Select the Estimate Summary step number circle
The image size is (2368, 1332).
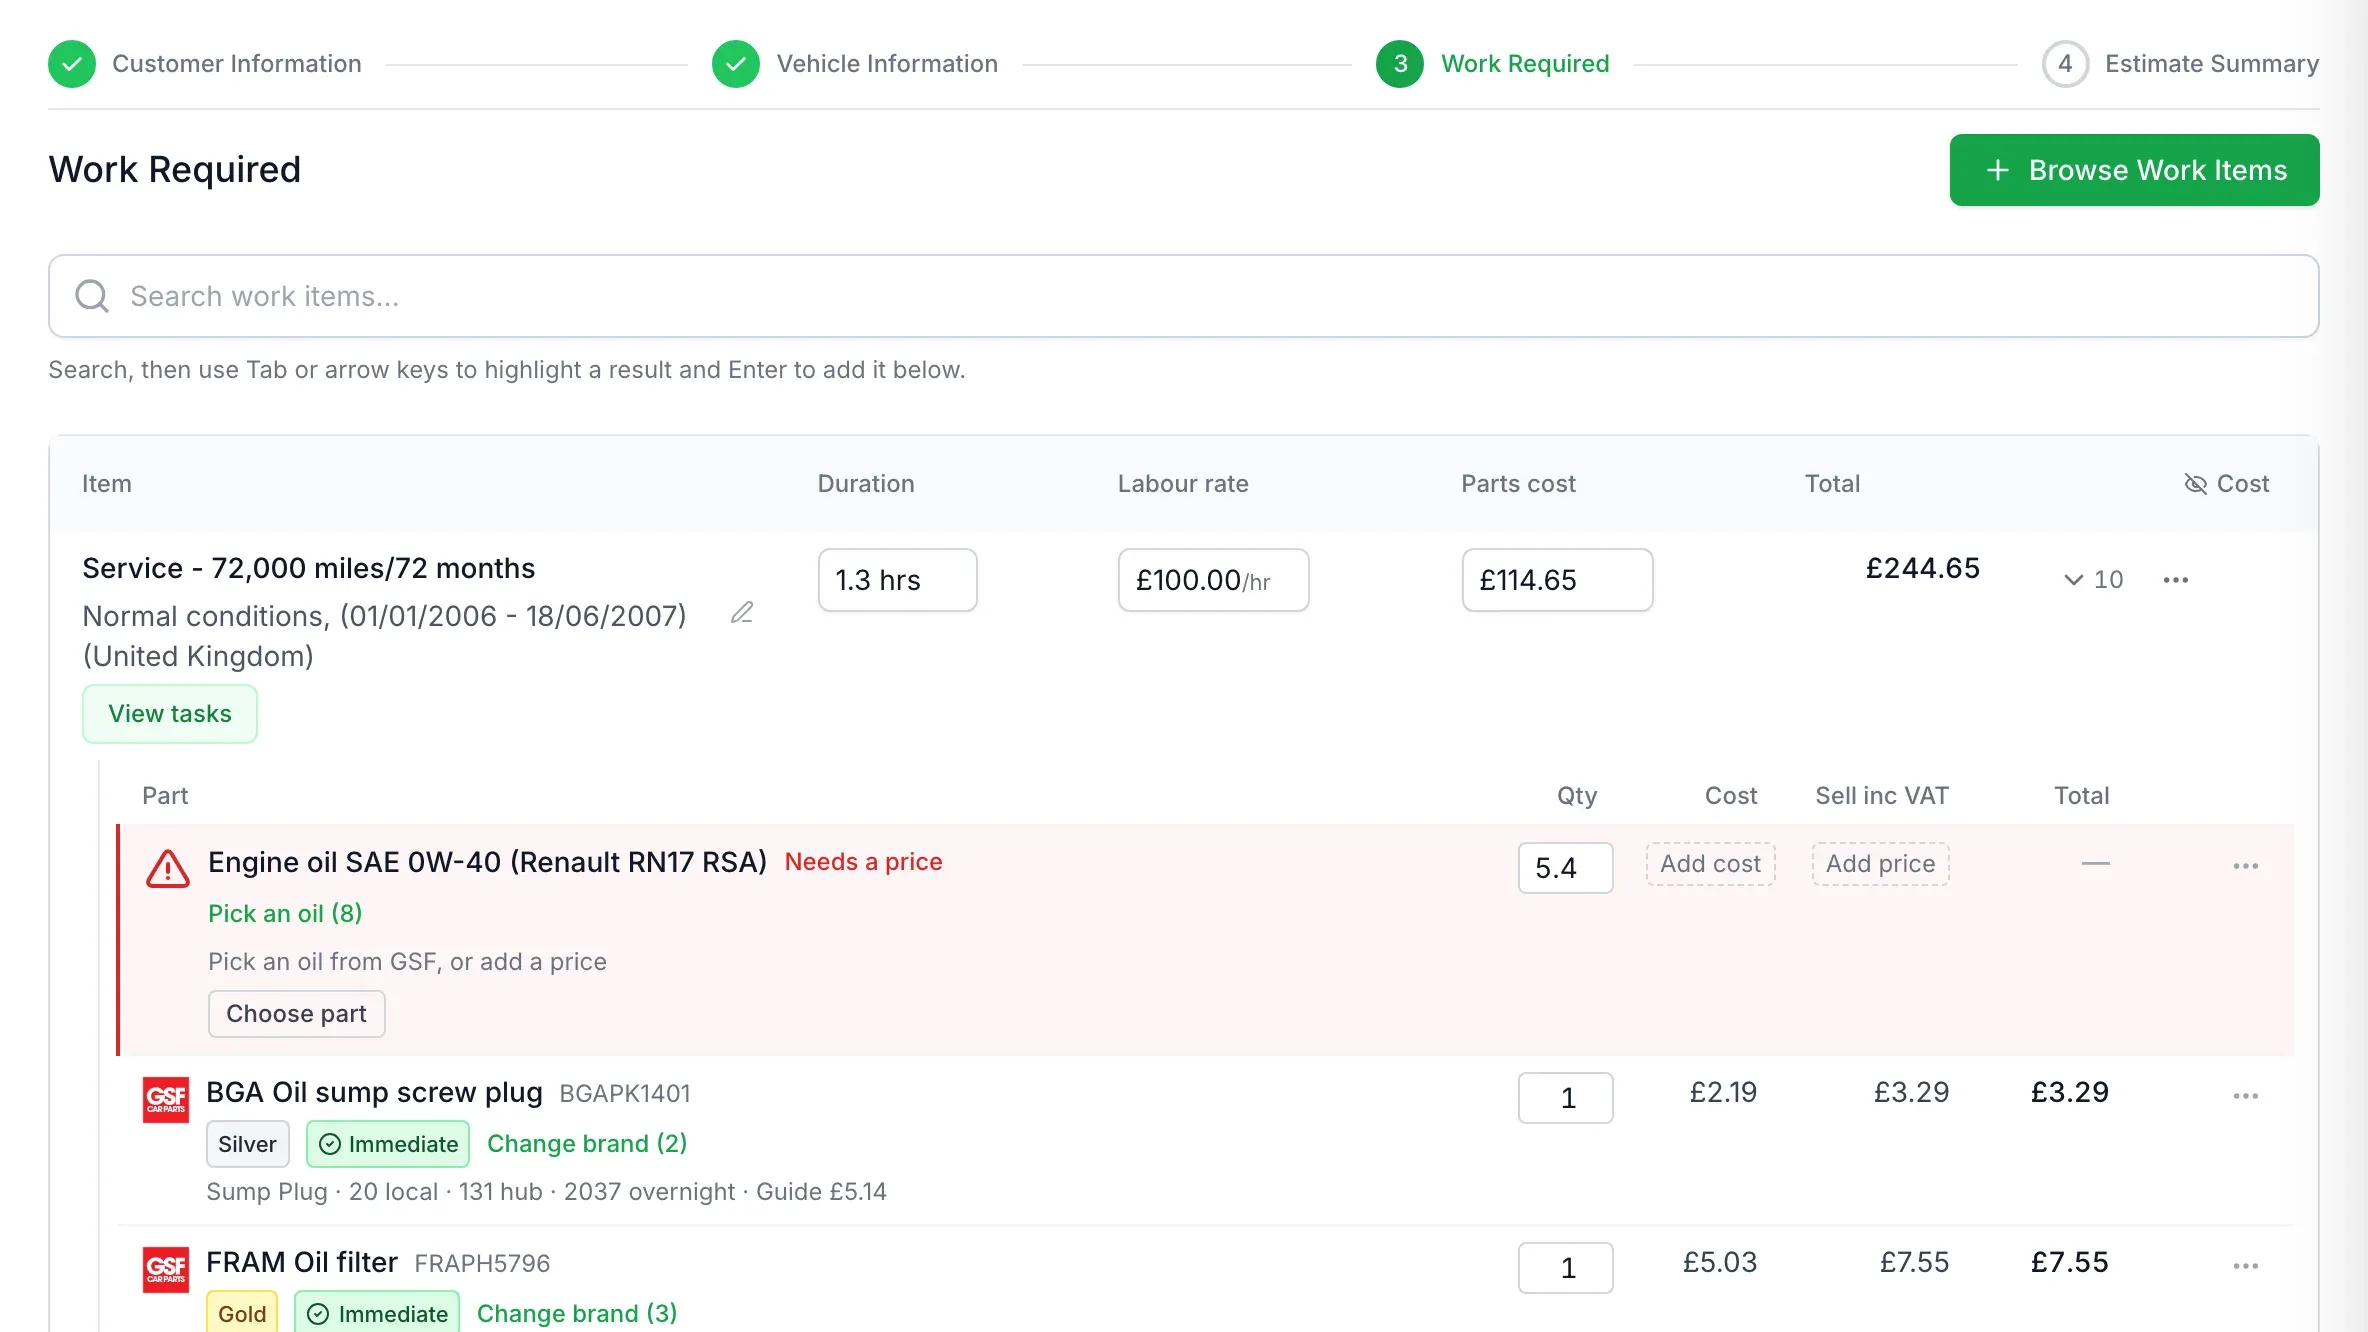(x=2065, y=64)
